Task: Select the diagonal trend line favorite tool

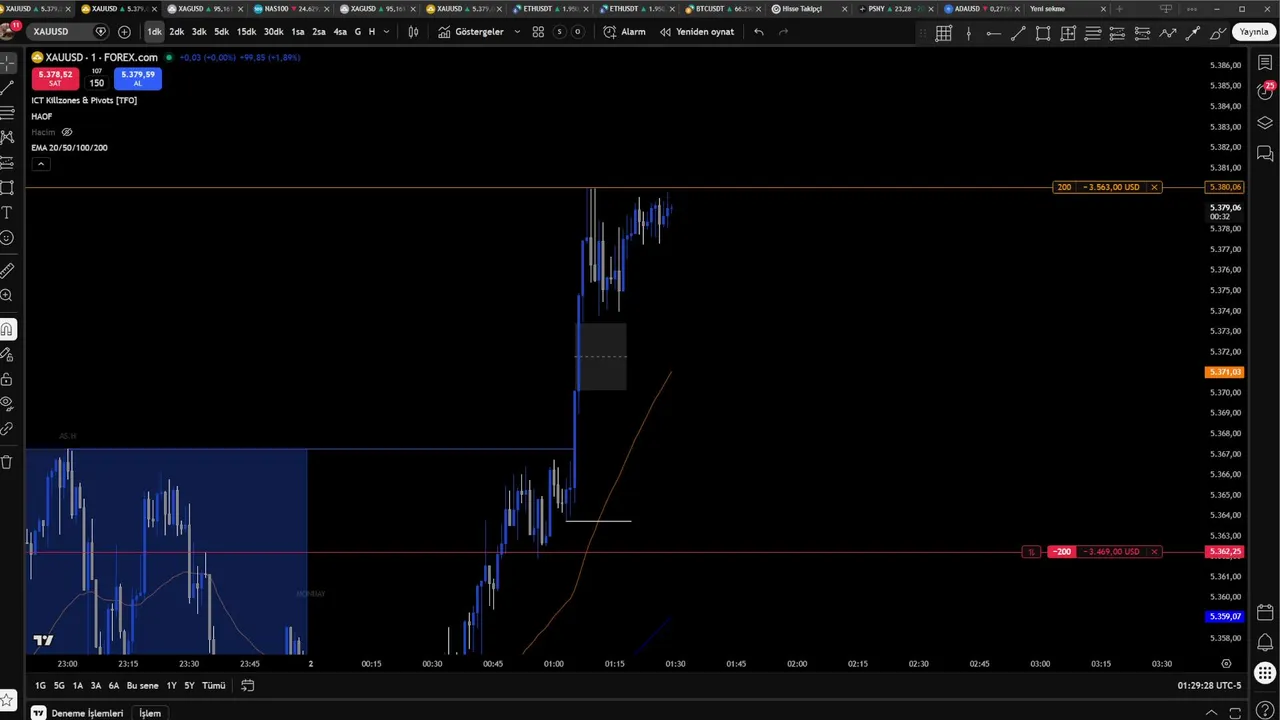Action: pyautogui.click(x=1018, y=33)
